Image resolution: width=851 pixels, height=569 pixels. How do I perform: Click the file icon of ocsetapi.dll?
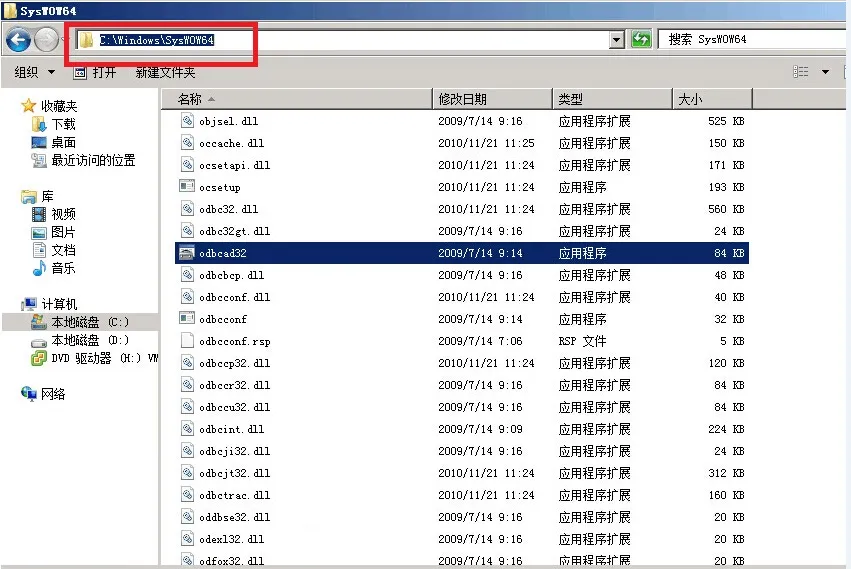187,165
